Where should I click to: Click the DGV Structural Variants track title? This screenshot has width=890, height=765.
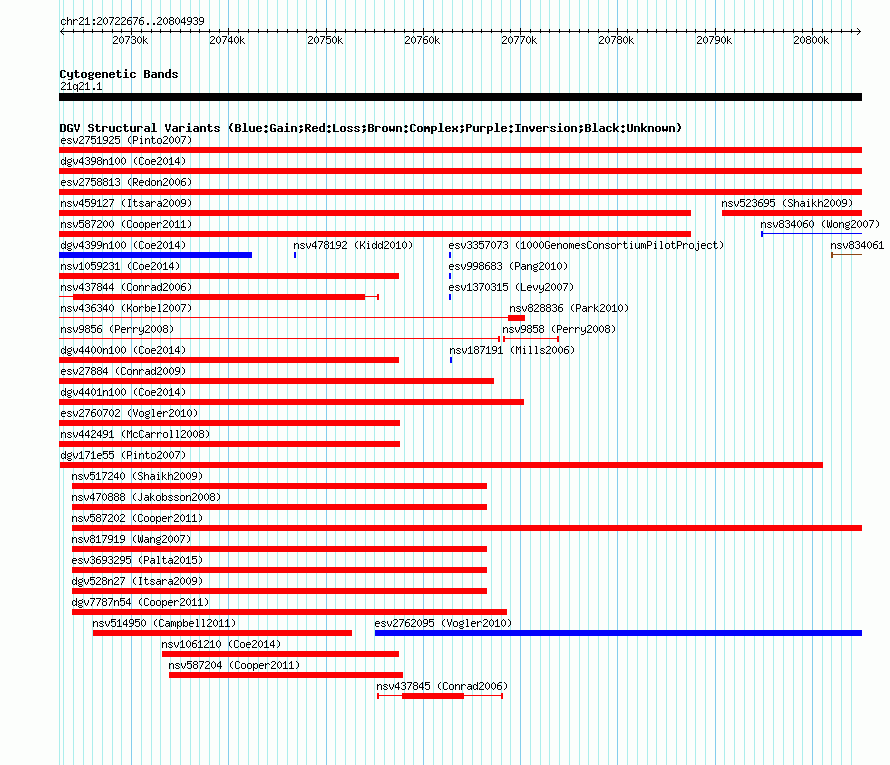coord(371,128)
